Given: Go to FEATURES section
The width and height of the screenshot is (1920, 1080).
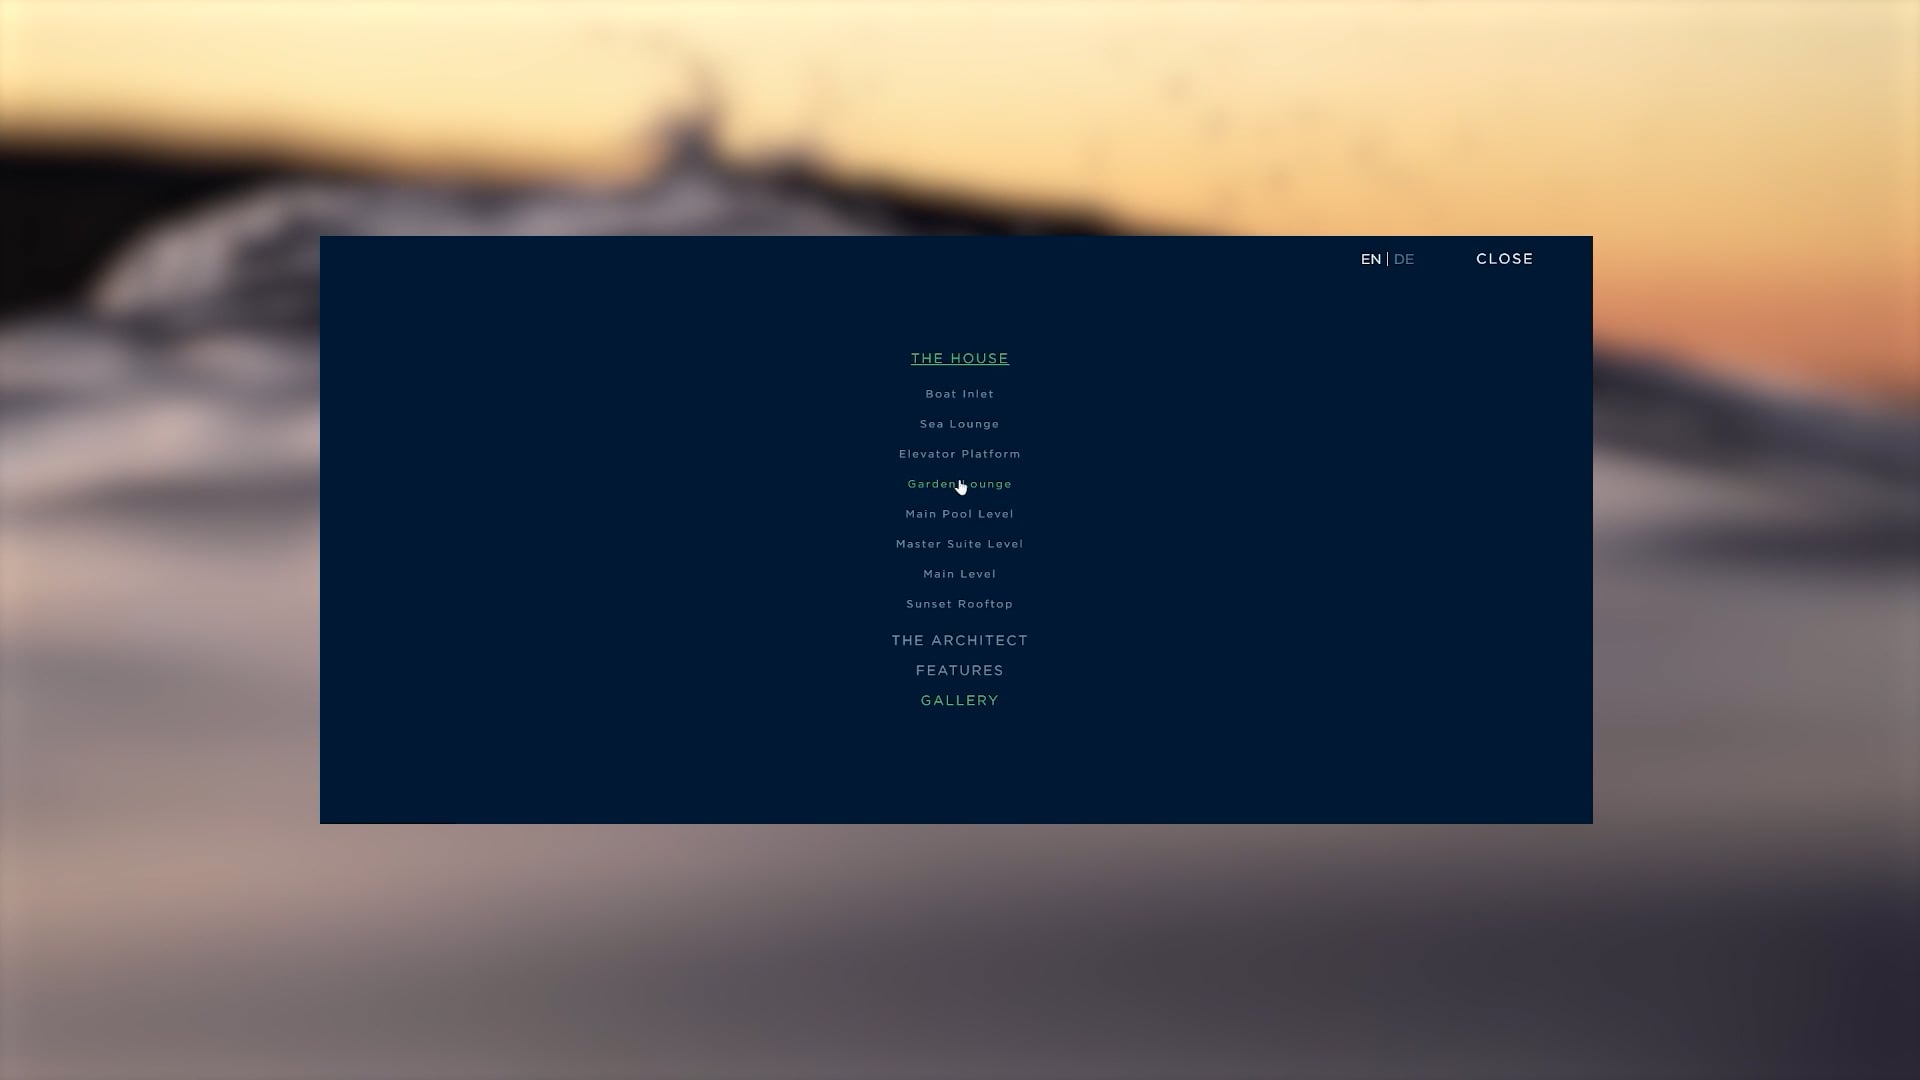Looking at the screenshot, I should point(959,670).
